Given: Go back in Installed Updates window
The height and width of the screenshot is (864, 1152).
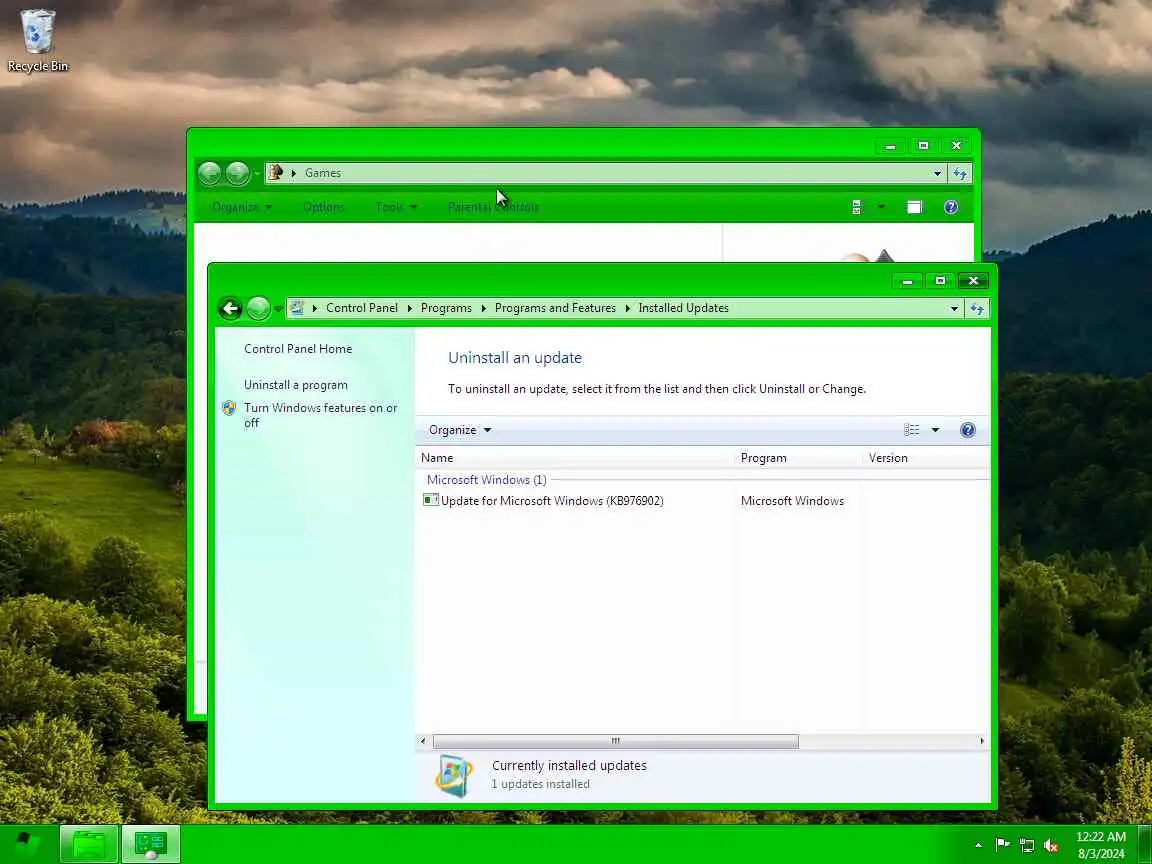Looking at the screenshot, I should click(x=230, y=309).
